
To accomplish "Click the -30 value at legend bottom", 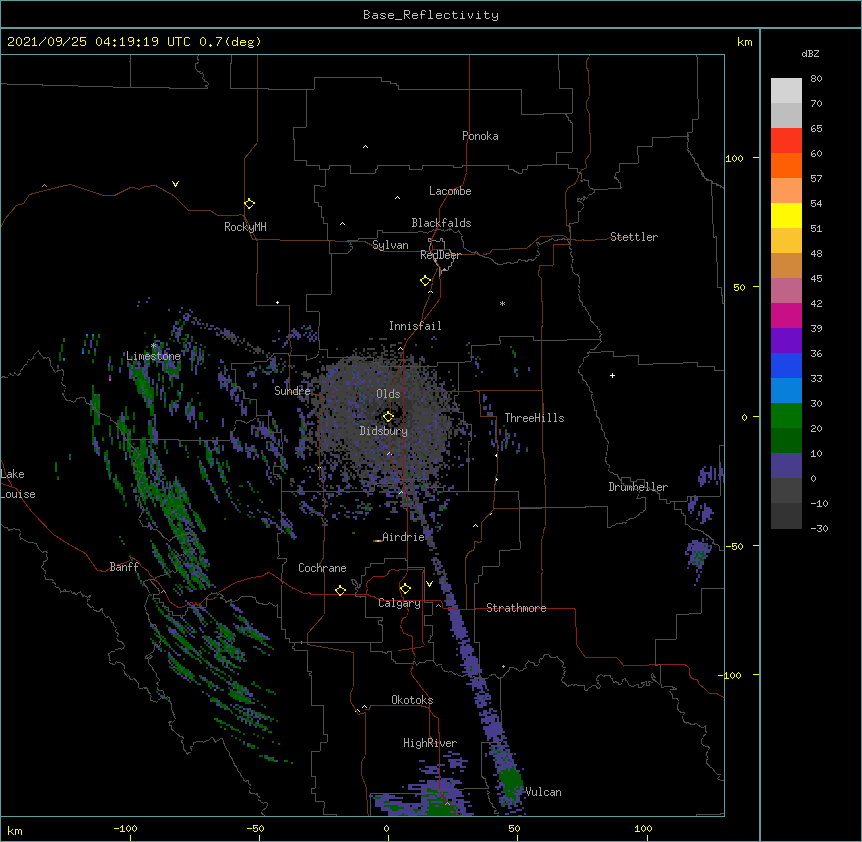I will 819,529.
